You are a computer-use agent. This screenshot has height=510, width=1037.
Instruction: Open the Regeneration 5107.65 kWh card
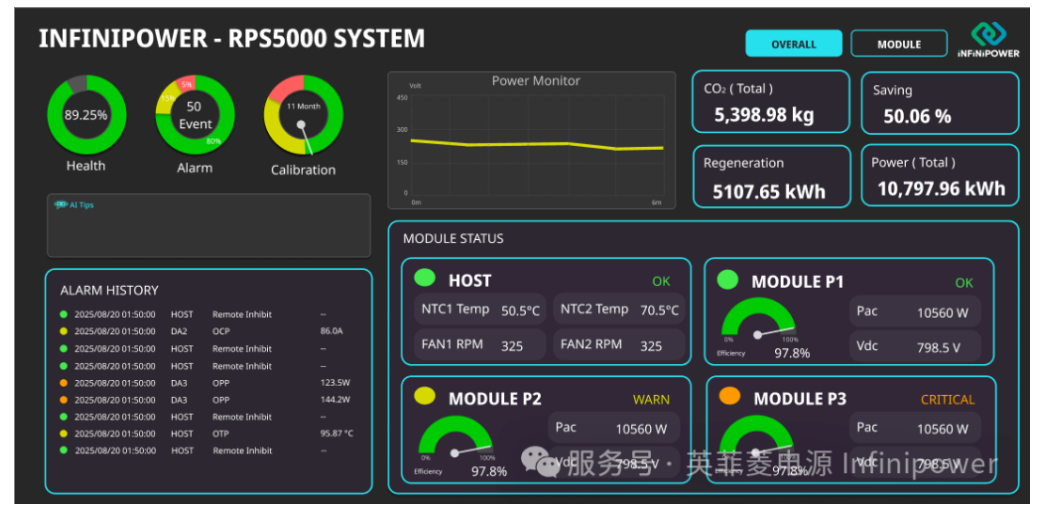pos(770,177)
